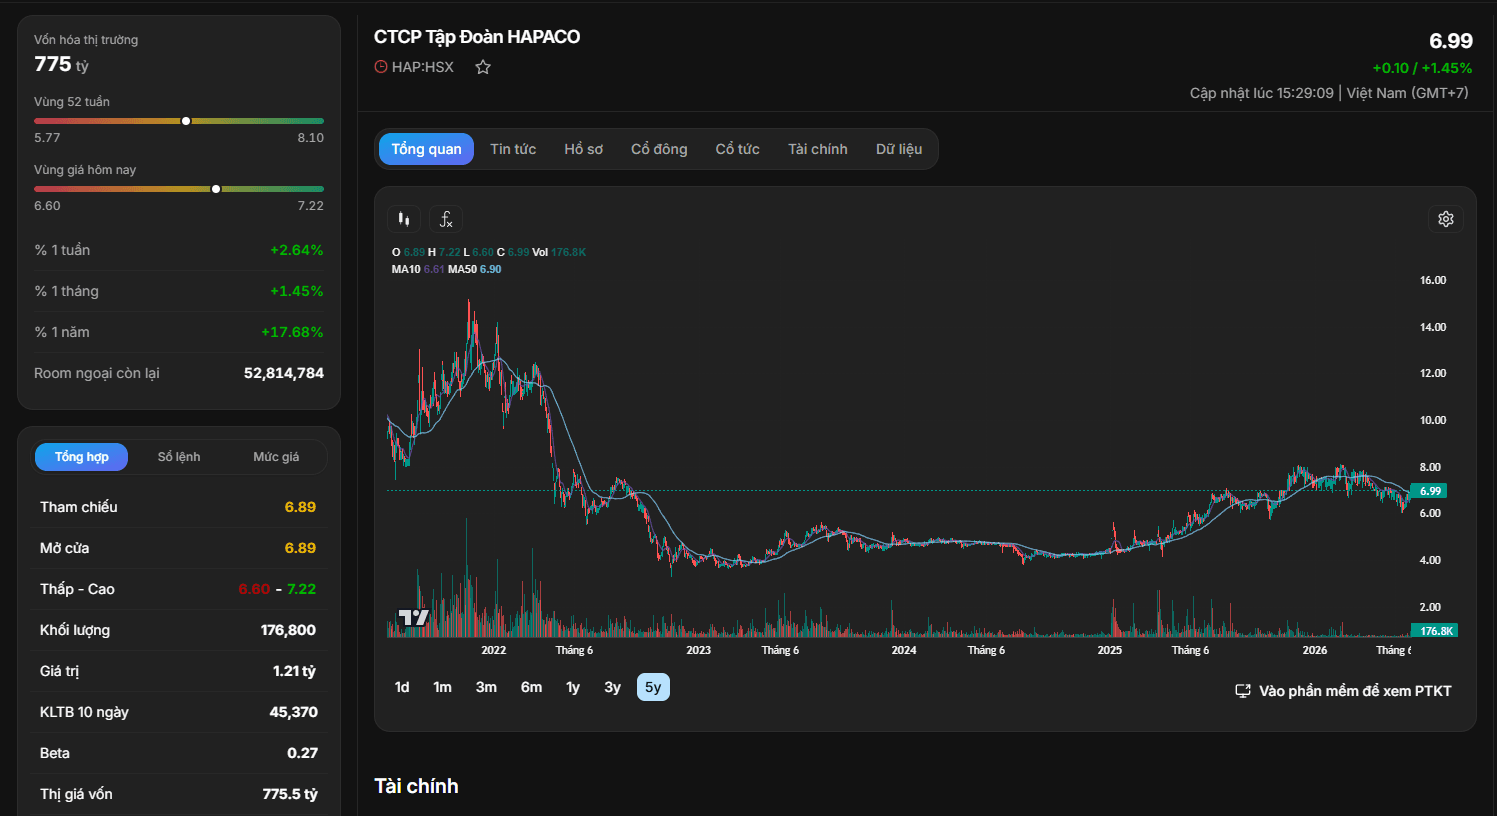Switch to the Tài chính tab
Screen dimensions: 1497x816
[818, 149]
